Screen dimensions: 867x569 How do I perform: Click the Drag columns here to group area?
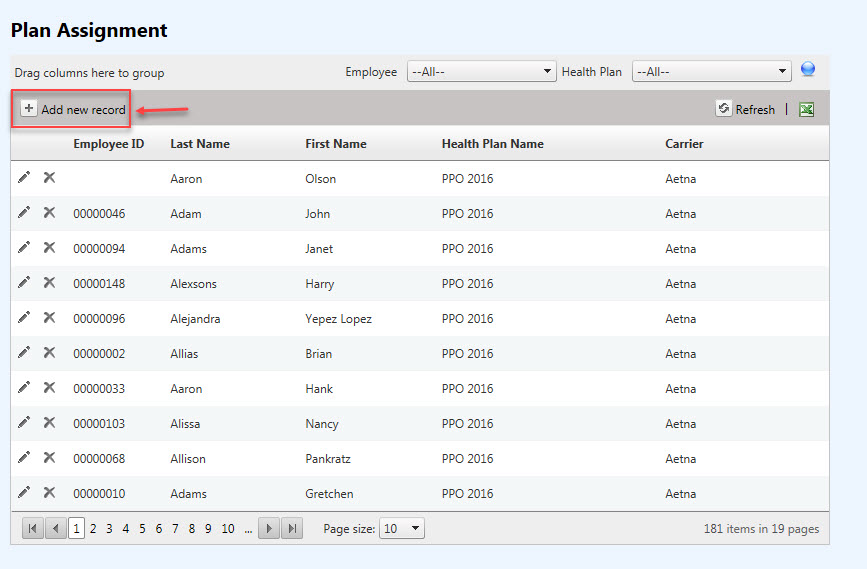[89, 73]
